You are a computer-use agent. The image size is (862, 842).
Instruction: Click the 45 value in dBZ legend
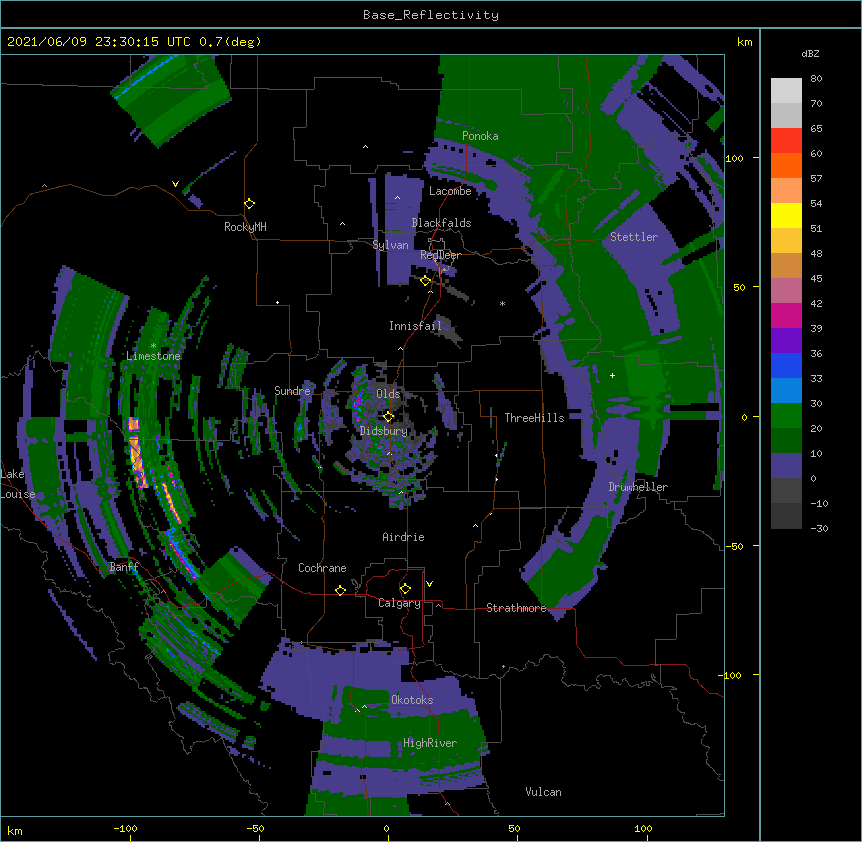pyautogui.click(x=816, y=279)
